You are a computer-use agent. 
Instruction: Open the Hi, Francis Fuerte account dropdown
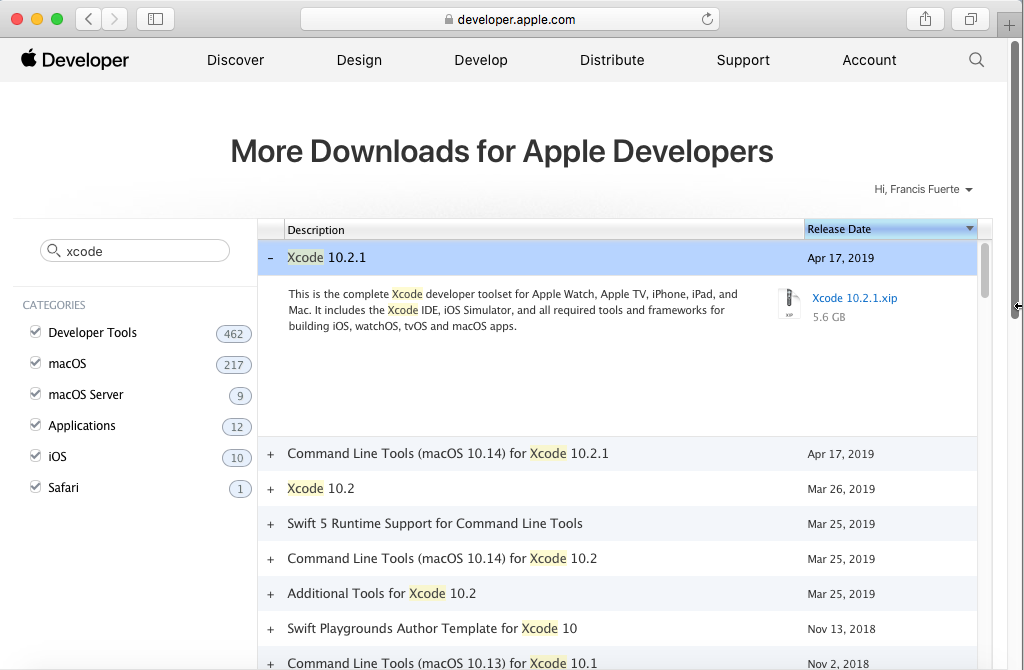coord(923,189)
